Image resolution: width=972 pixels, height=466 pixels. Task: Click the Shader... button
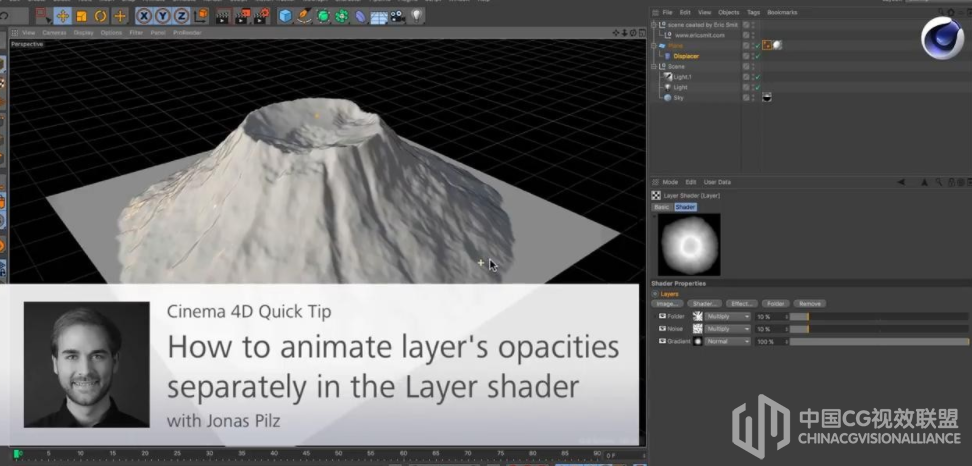click(704, 304)
